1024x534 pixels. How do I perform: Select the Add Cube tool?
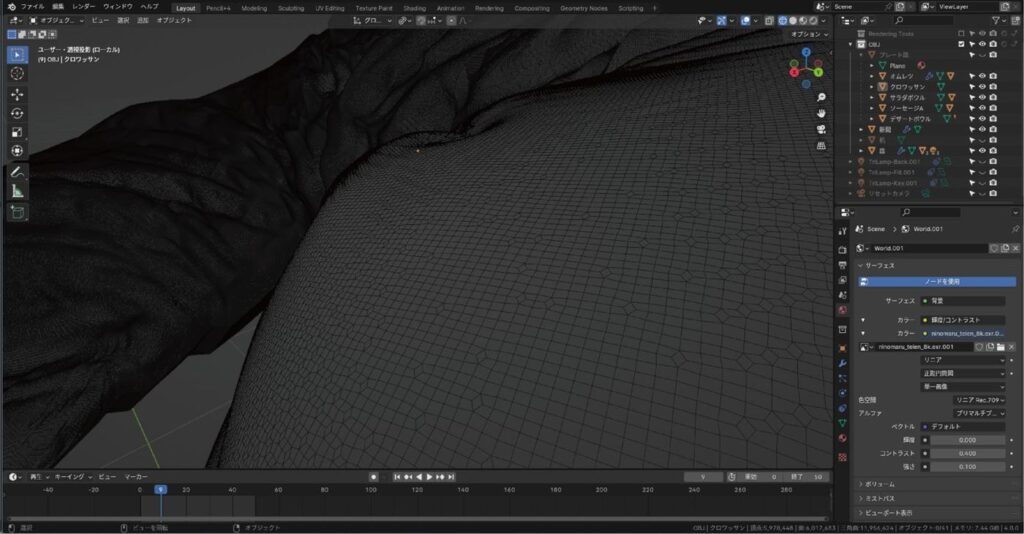coord(17,212)
